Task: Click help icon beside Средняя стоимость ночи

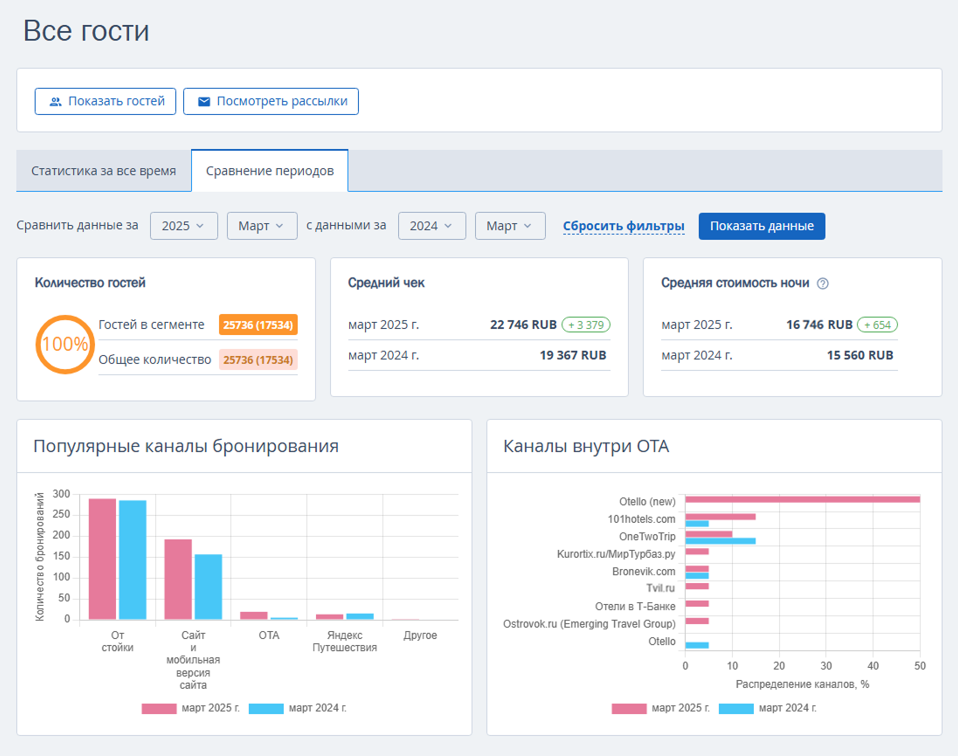Action: tap(823, 284)
